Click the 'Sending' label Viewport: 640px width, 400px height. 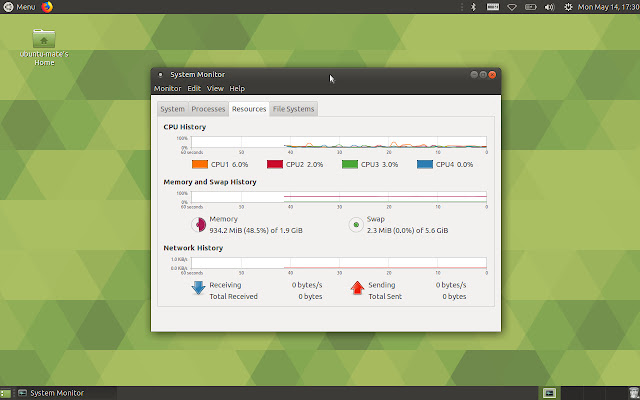(382, 285)
